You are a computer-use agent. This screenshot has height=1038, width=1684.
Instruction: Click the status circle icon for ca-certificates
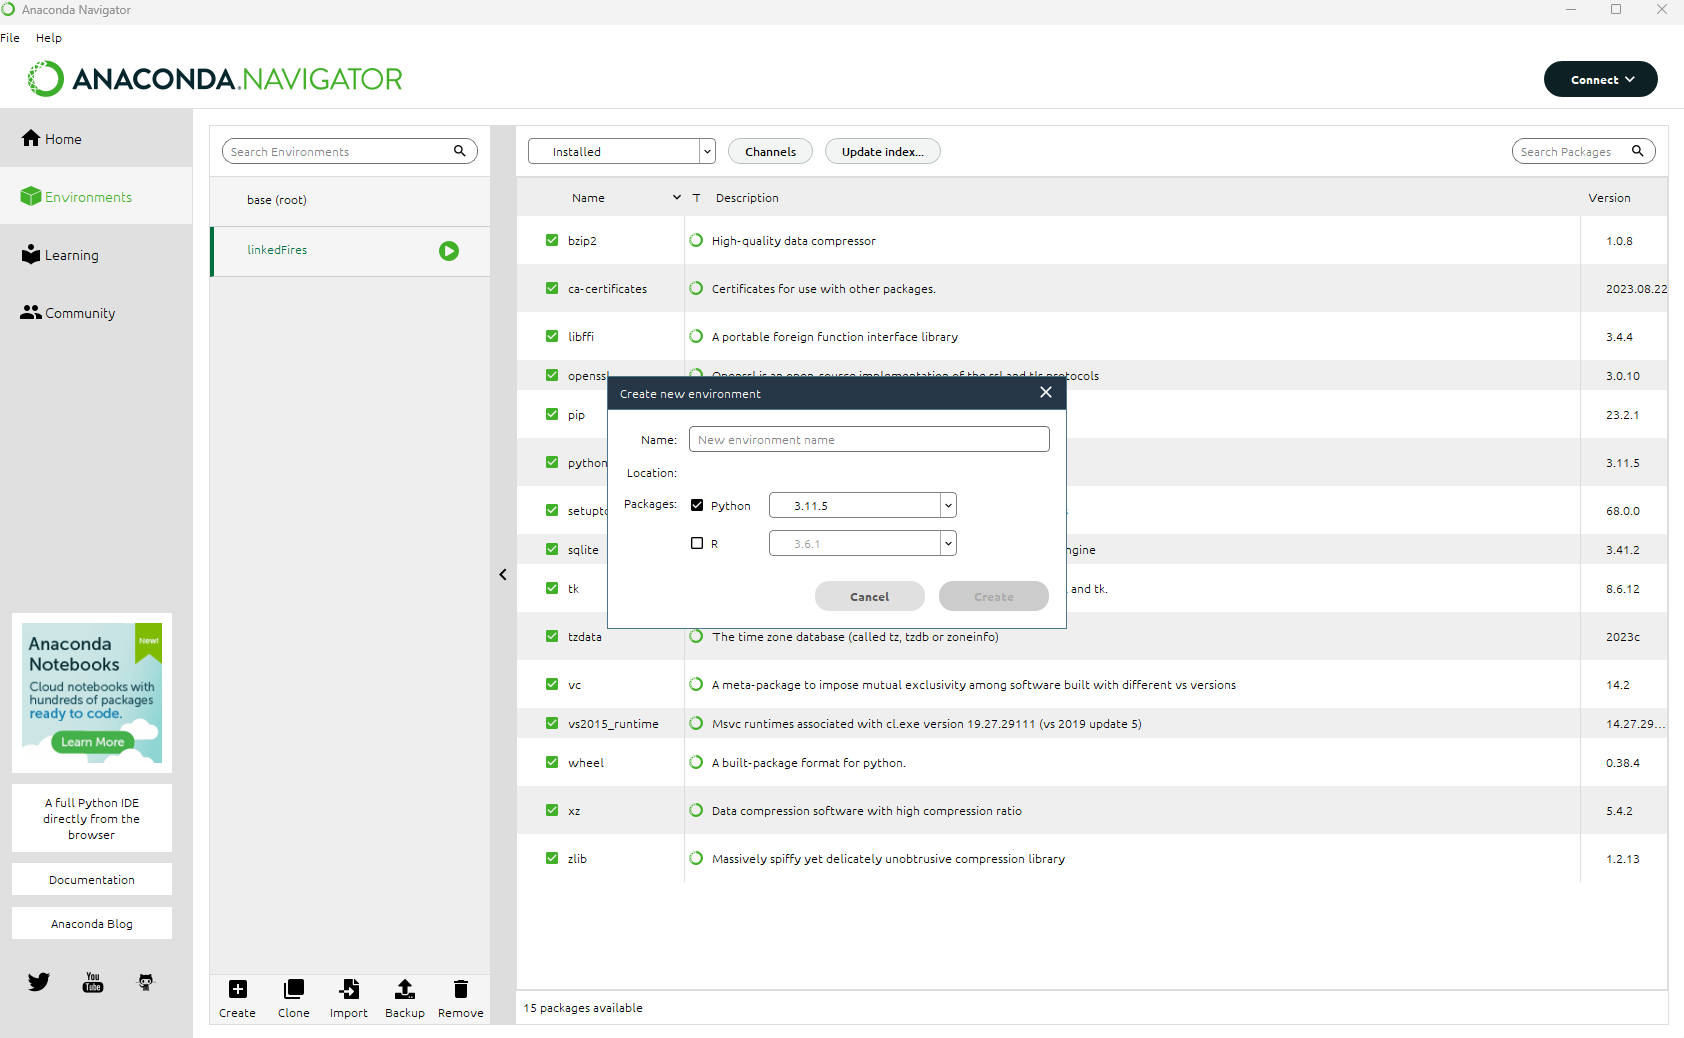click(696, 288)
